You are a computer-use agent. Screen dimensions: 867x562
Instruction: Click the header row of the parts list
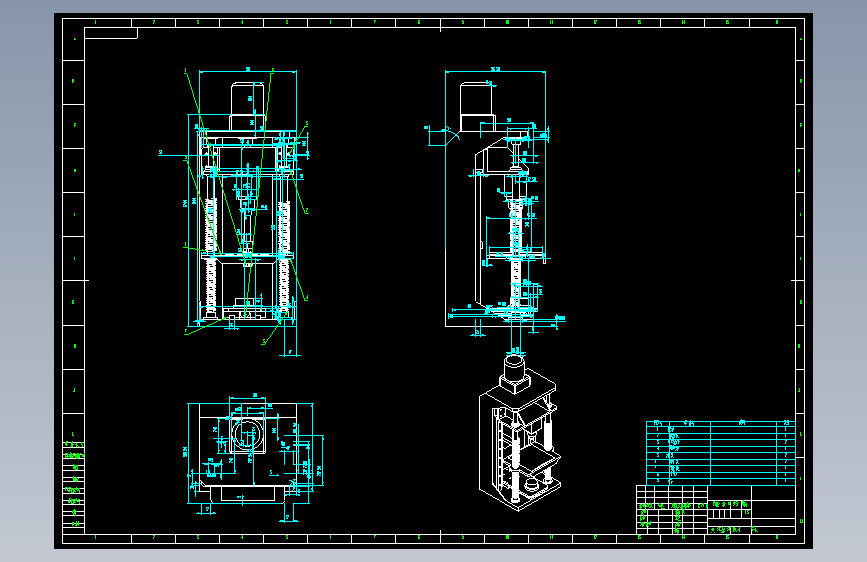[x=720, y=423]
